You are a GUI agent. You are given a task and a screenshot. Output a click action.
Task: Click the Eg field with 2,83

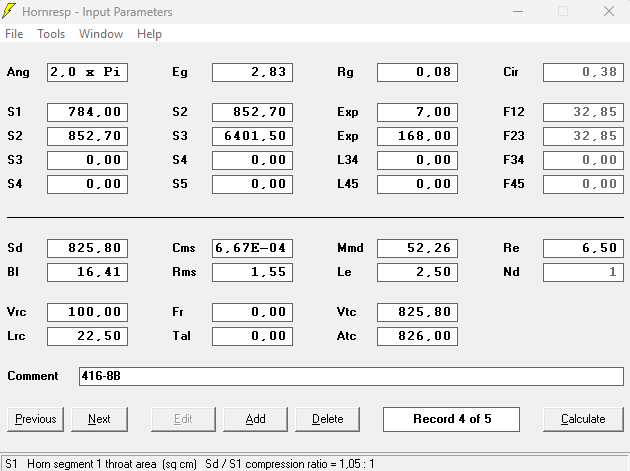click(252, 72)
